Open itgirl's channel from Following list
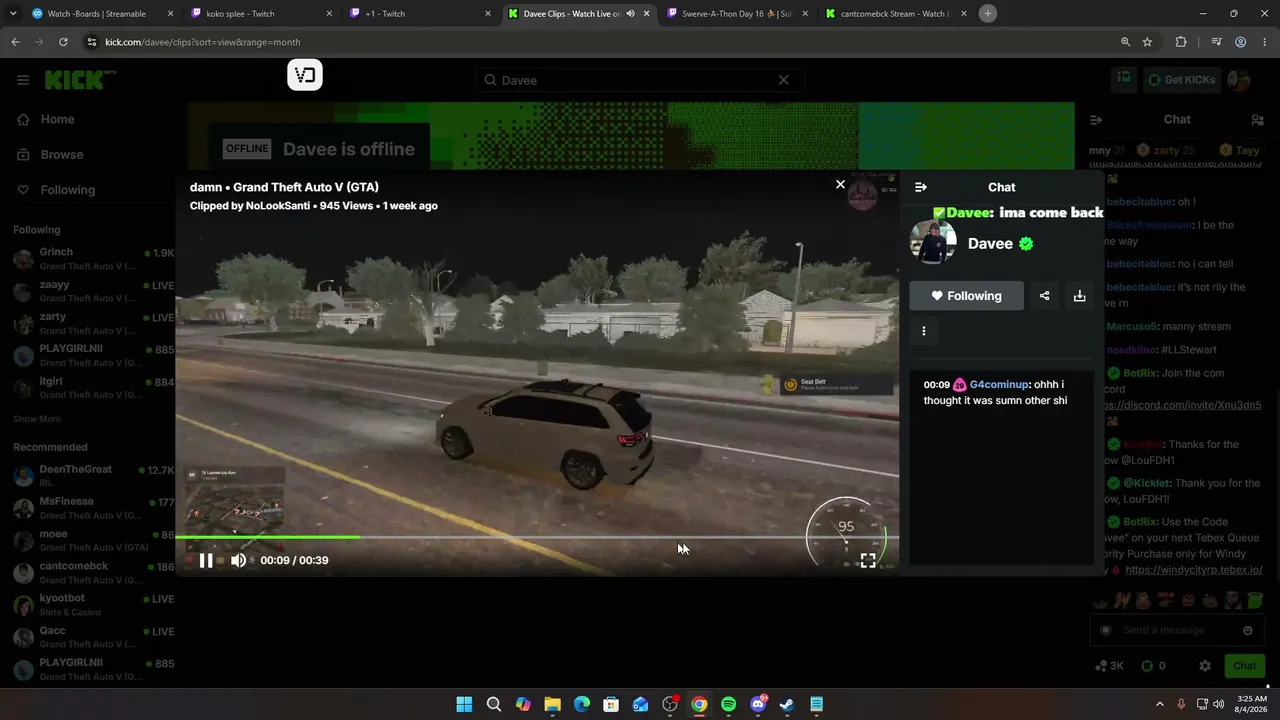 tap(94, 388)
